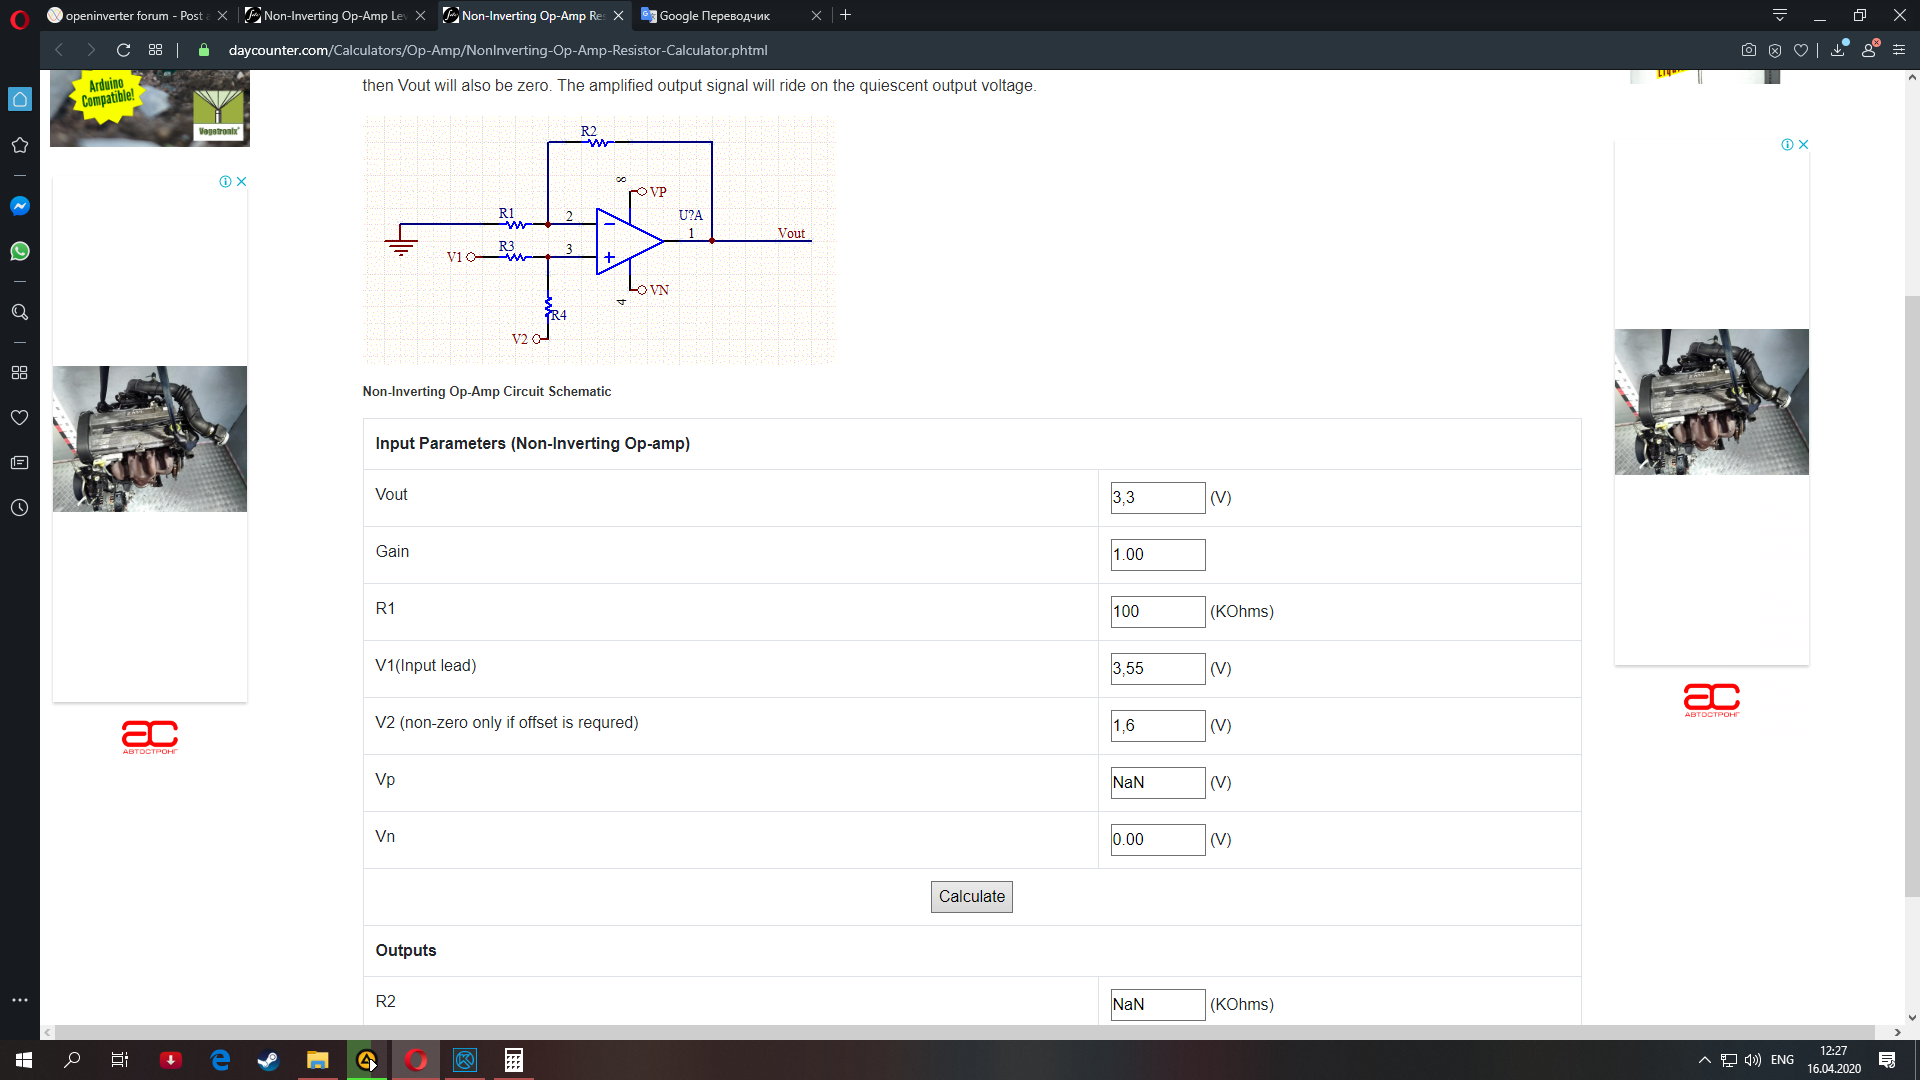This screenshot has width=1920, height=1080.
Task: Open Messenger in Opera sidebar
Action: pyautogui.click(x=19, y=206)
